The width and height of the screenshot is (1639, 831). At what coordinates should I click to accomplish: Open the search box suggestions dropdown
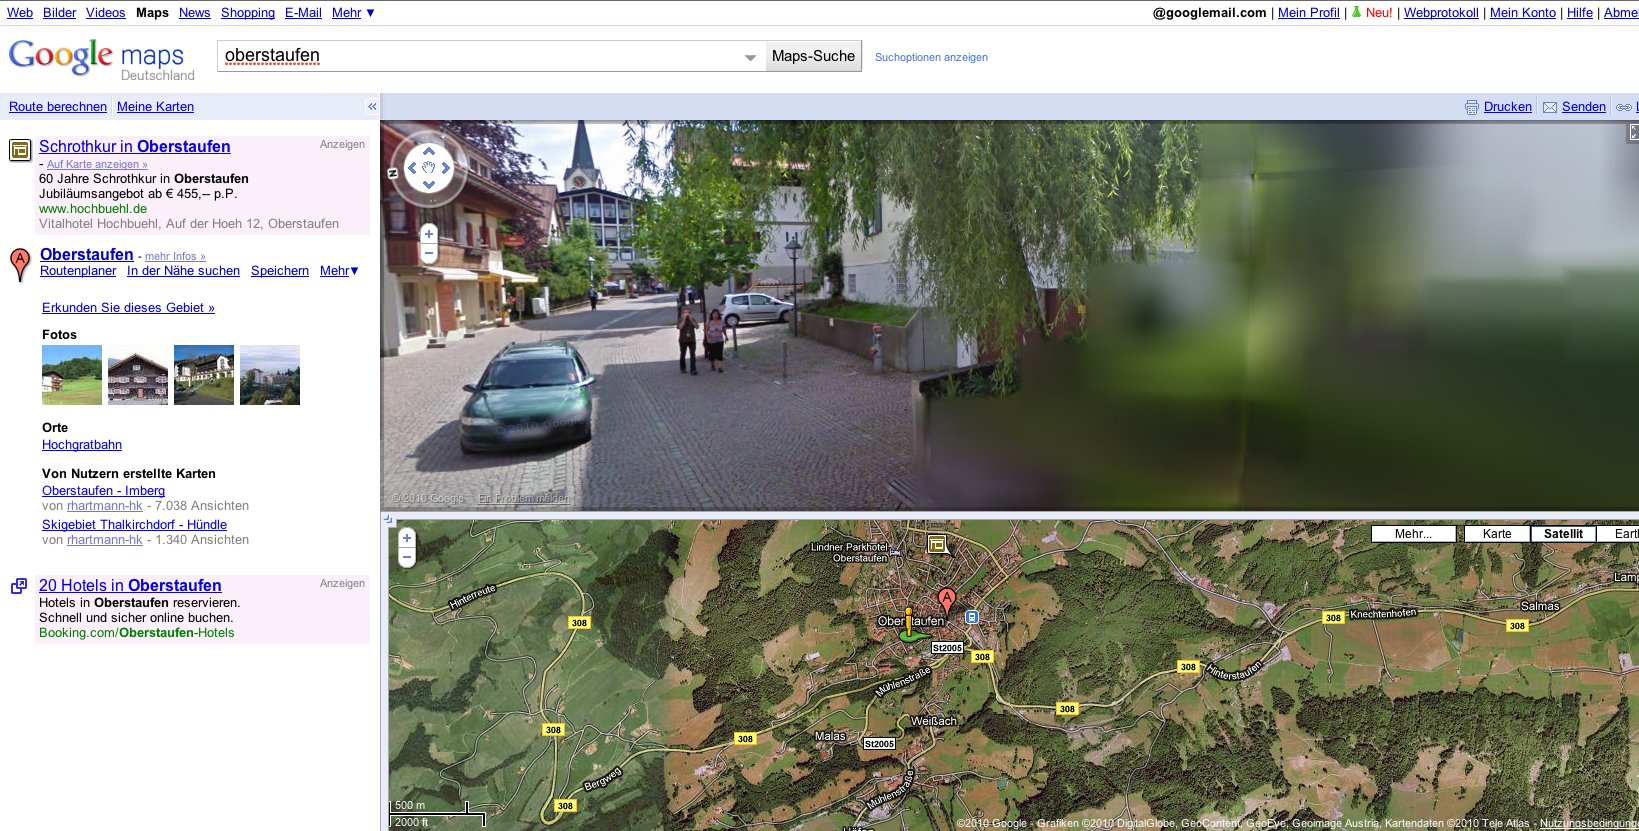750,57
